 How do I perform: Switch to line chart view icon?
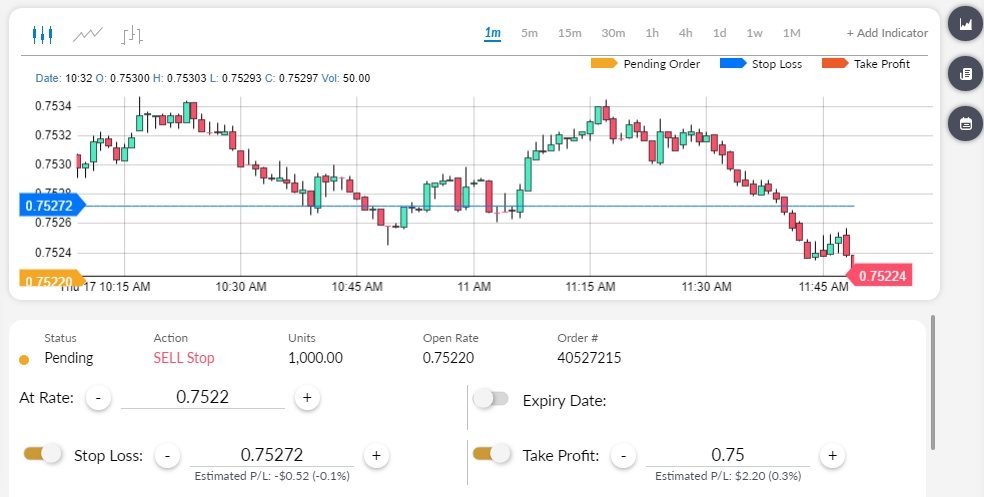88,35
